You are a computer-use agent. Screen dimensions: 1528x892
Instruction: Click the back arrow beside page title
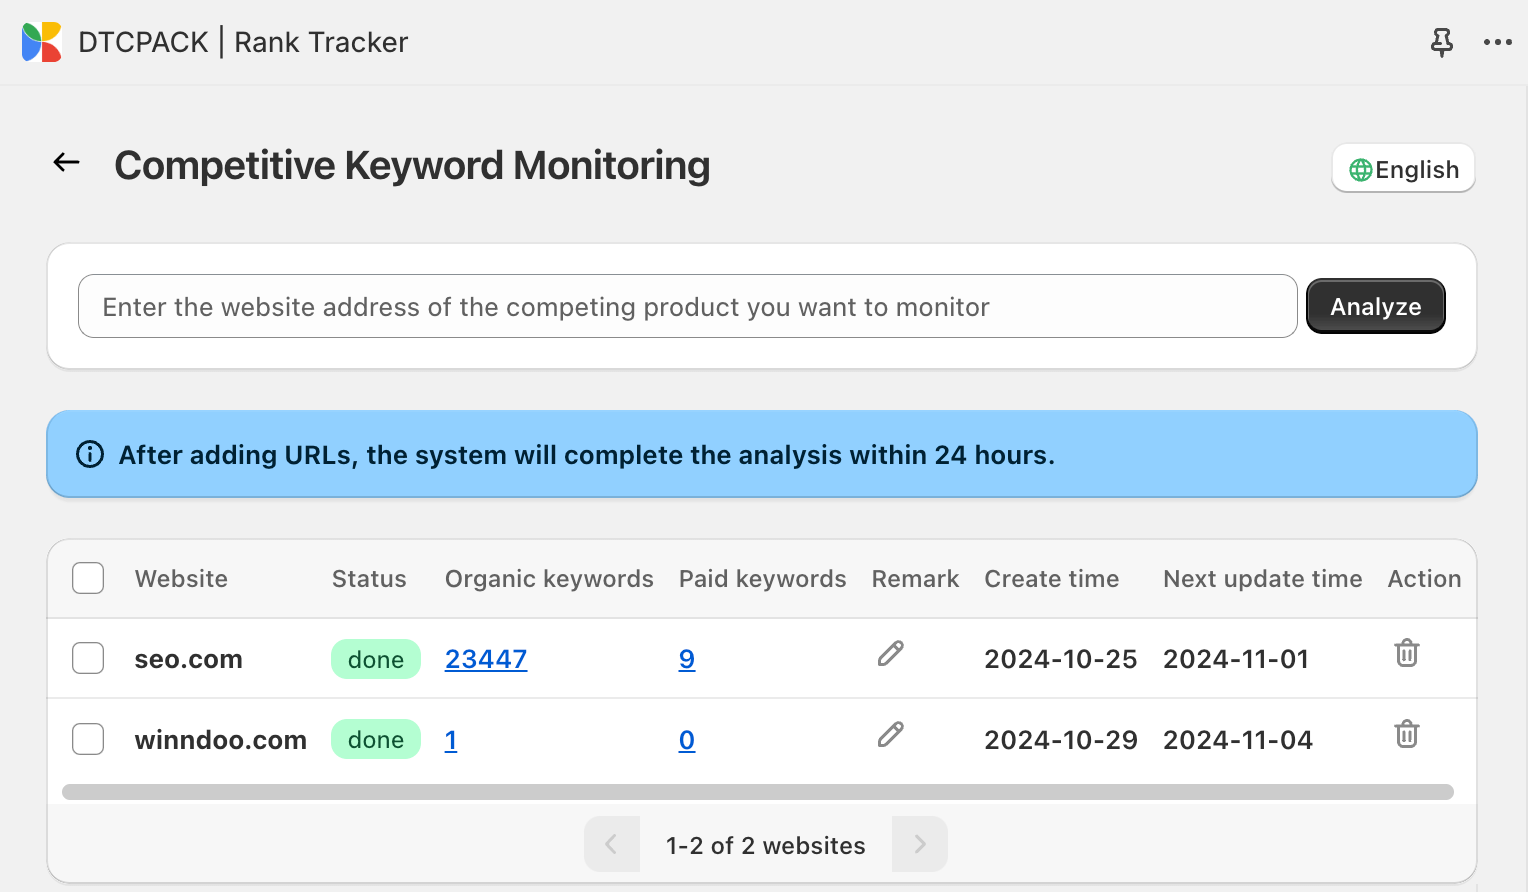[x=67, y=162]
